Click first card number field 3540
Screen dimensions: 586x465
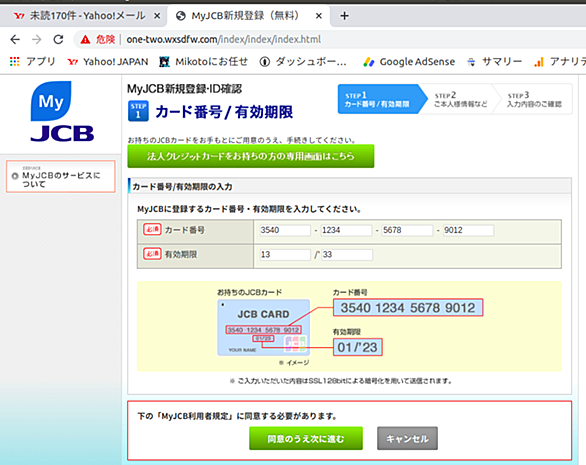coord(285,230)
